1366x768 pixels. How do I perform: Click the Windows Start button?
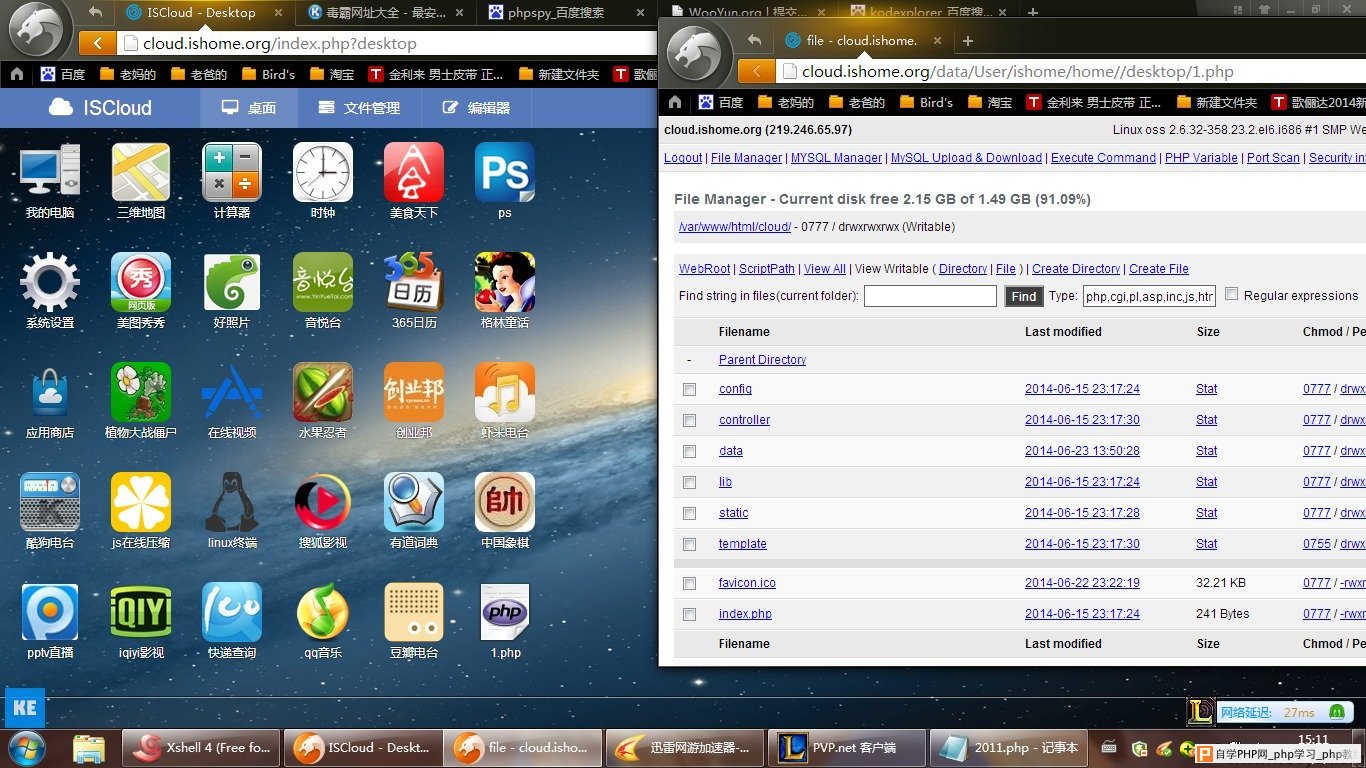[27, 747]
